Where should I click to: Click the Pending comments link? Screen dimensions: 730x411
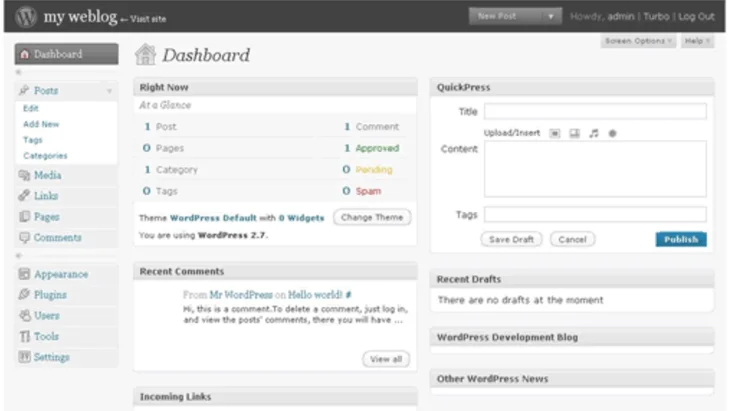tap(374, 169)
